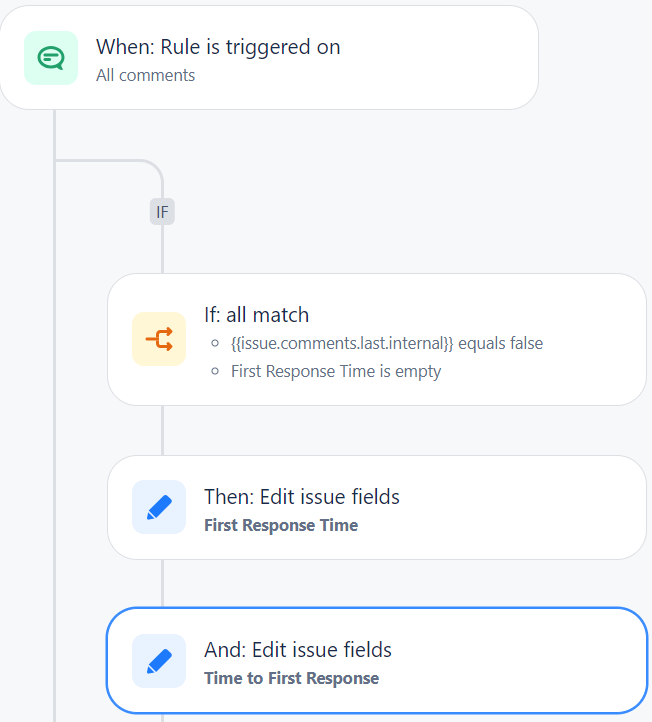
Task: Click connector line between If and Then cards
Action: pyautogui.click(x=162, y=431)
